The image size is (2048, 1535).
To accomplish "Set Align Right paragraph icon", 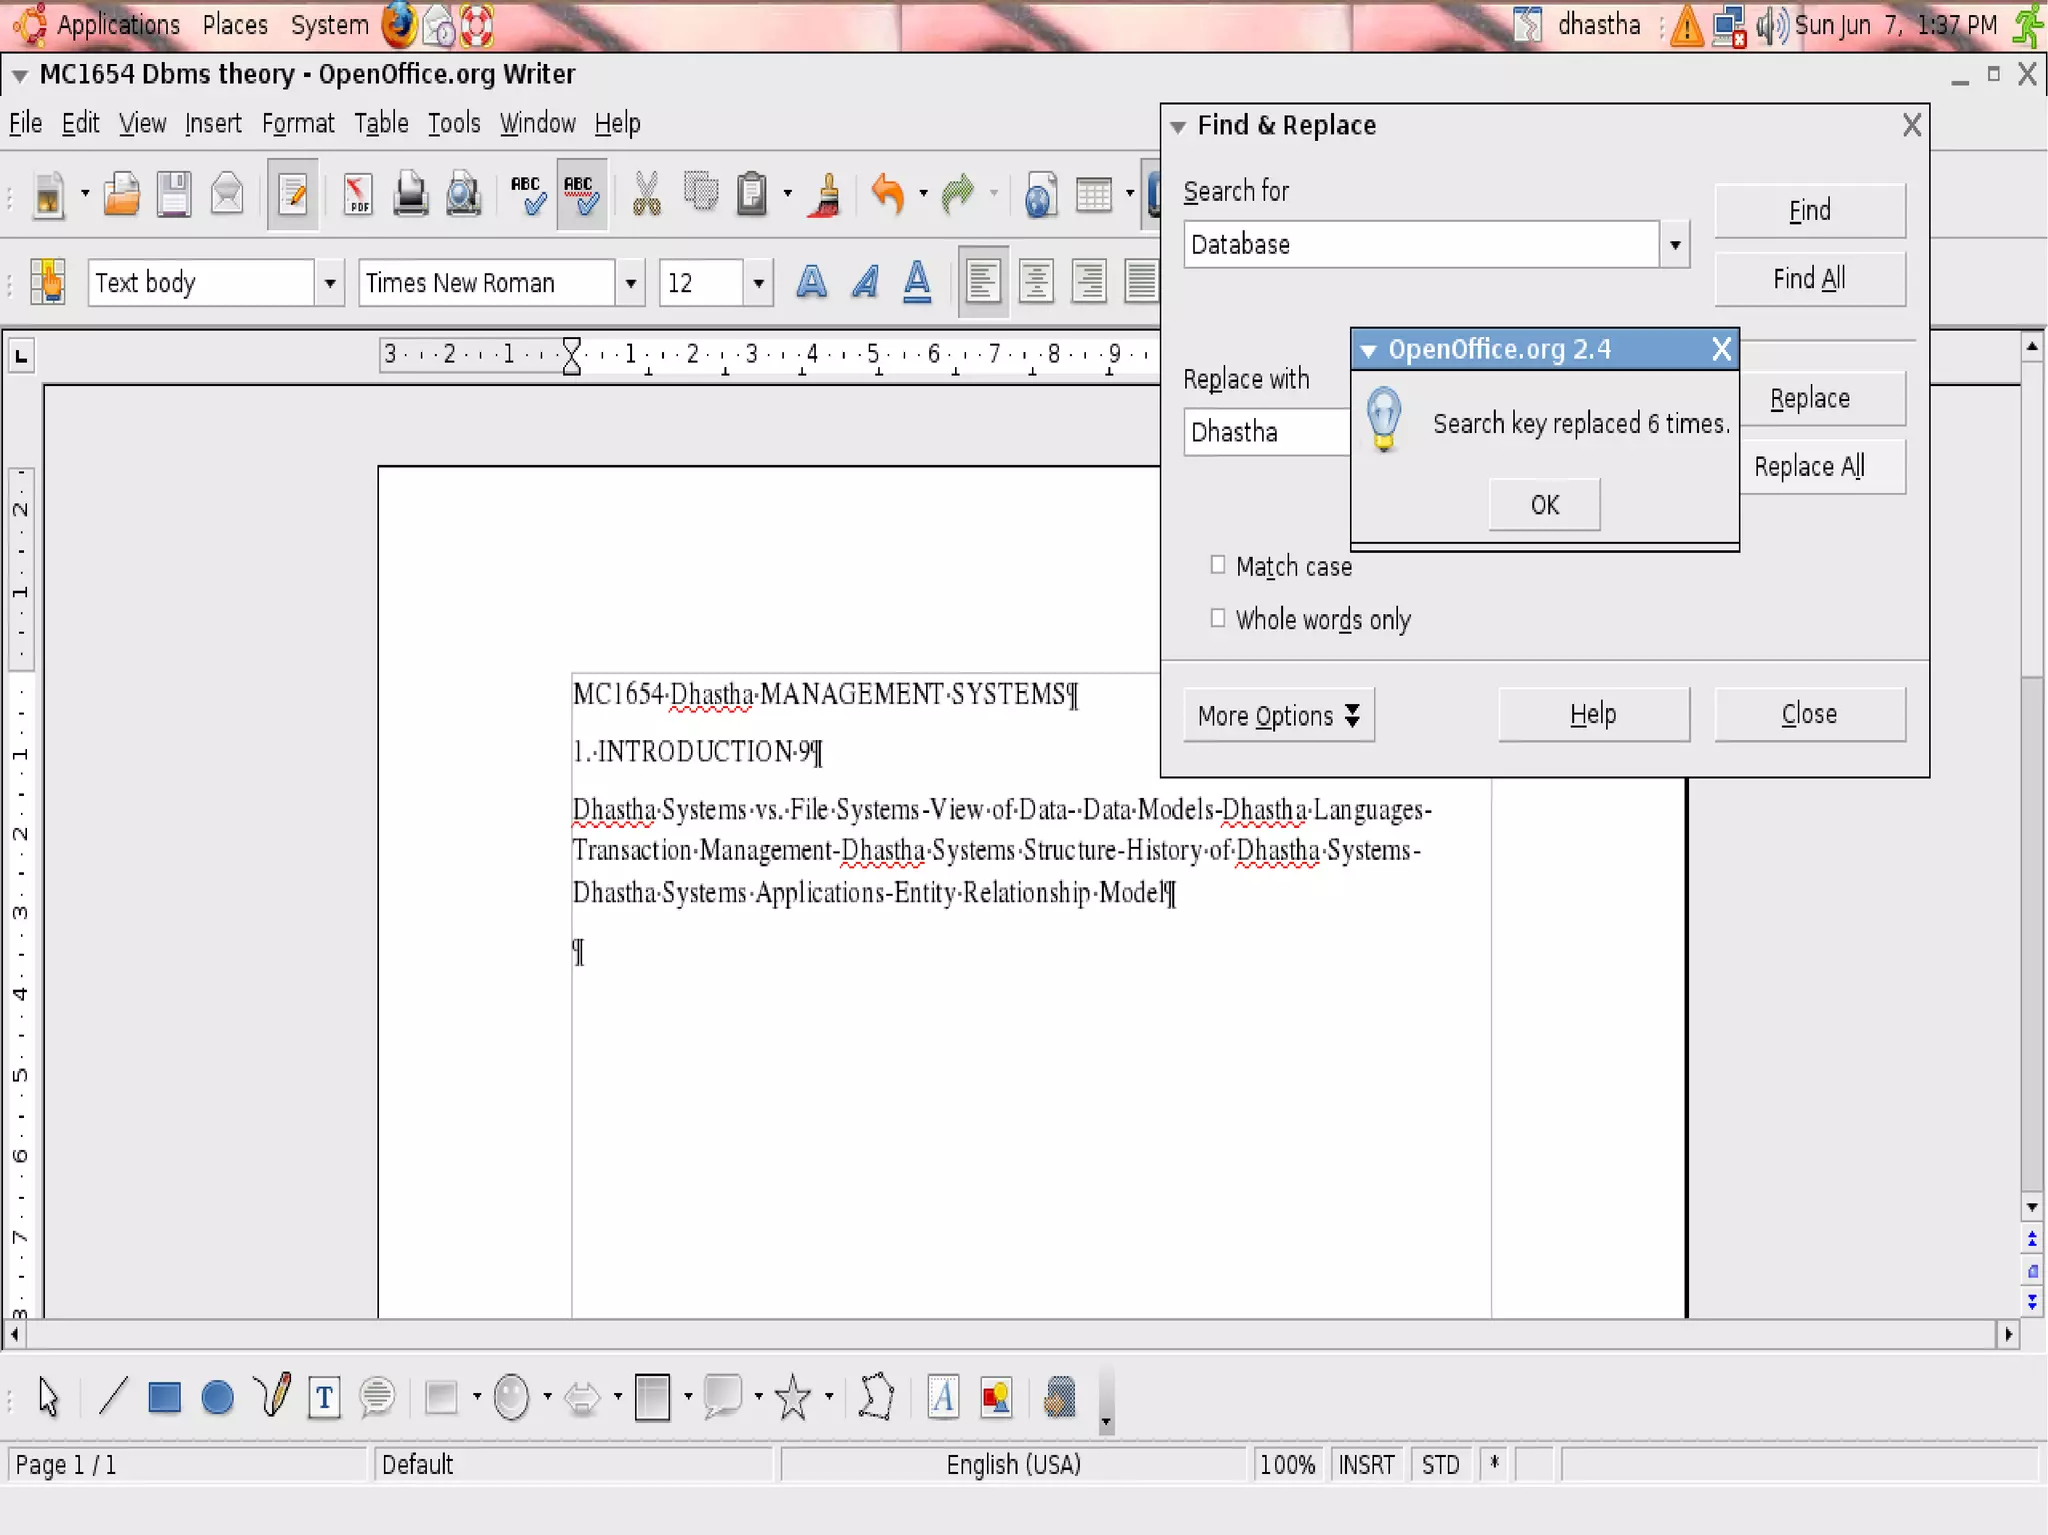I will click(1089, 282).
